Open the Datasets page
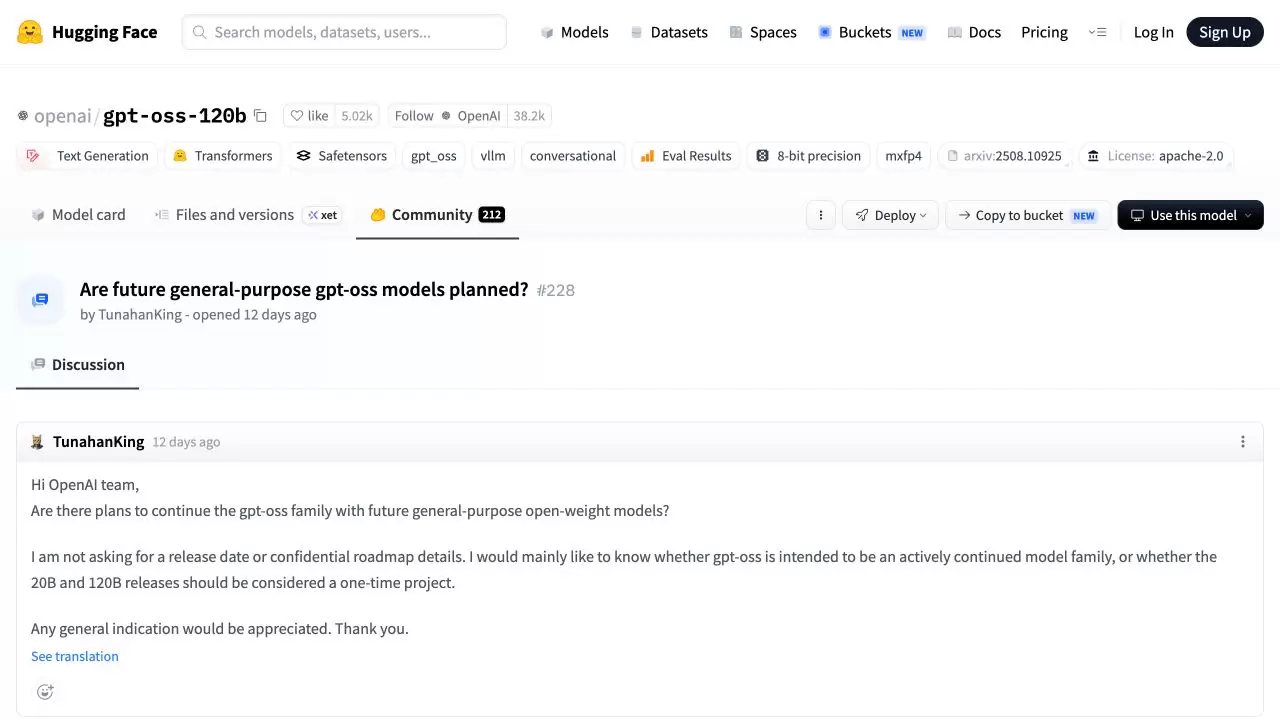Screen dimensions: 1280x720 tap(669, 32)
